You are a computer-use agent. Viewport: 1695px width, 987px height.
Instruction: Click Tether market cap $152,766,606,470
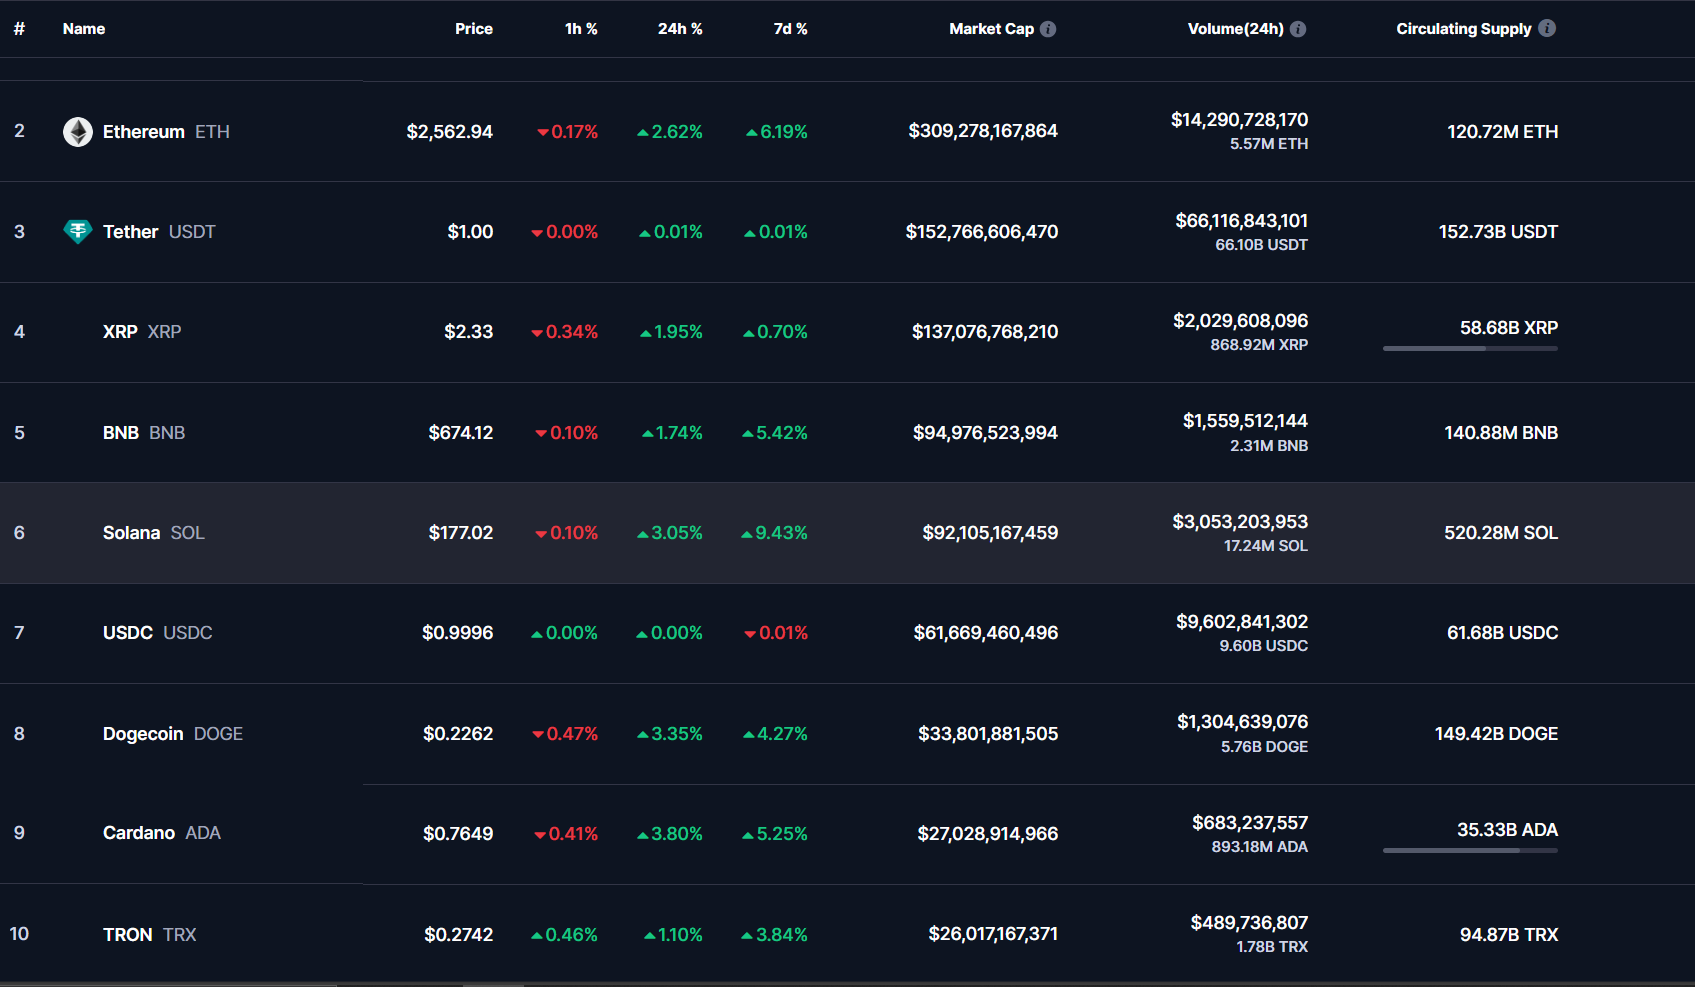click(x=982, y=232)
